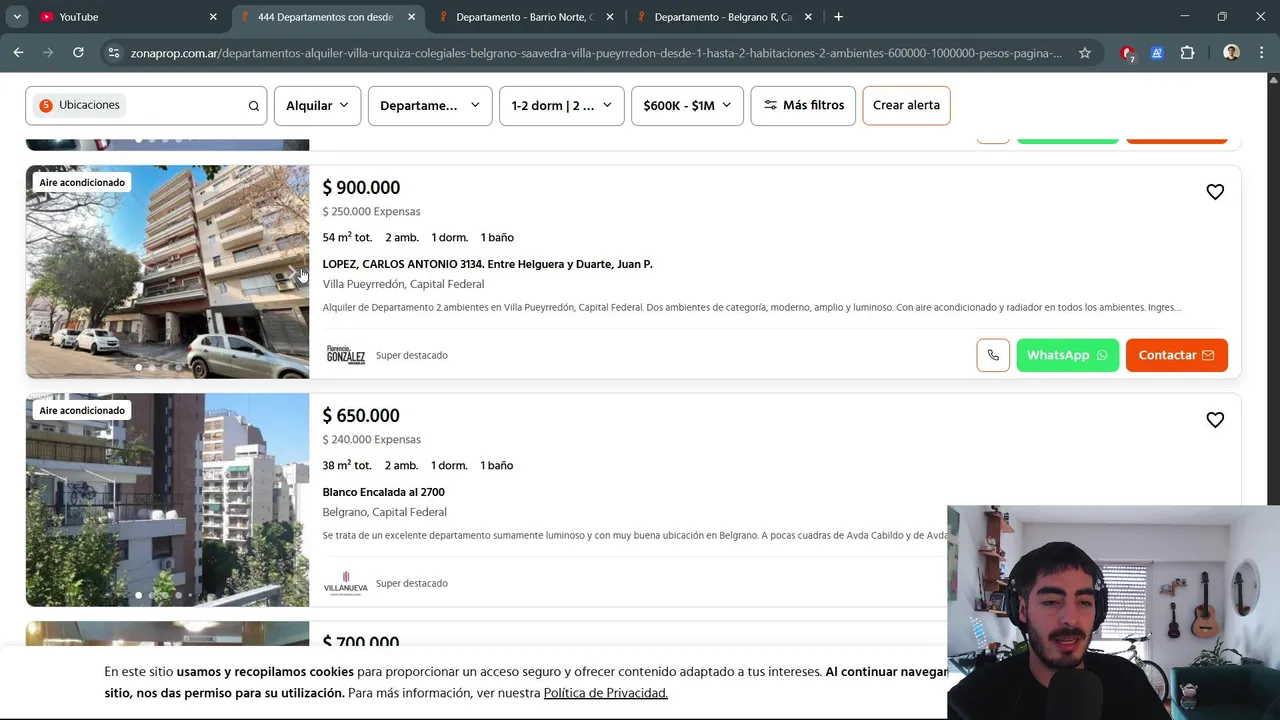Screen dimensions: 1280x720
Task: Click the phone button on Lopez Carlos Antonio listing
Action: coord(993,355)
